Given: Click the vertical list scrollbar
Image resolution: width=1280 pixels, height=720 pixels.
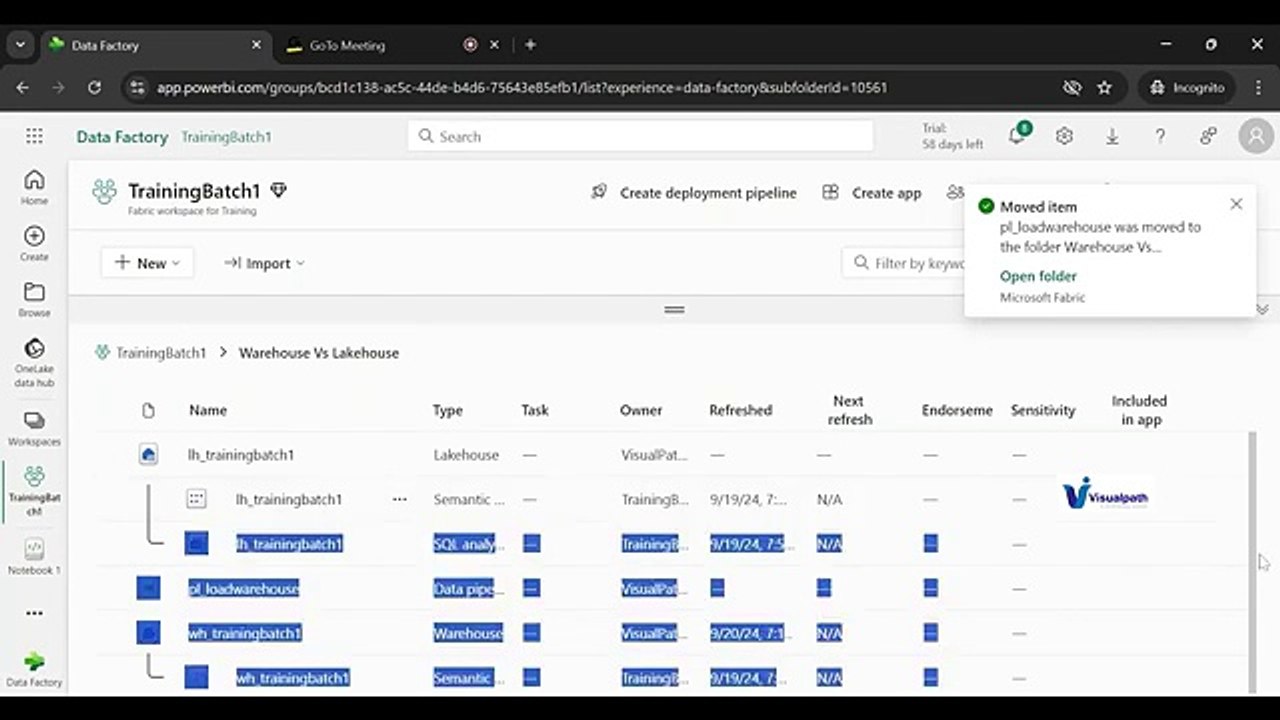Looking at the screenshot, I should pos(1253,560).
